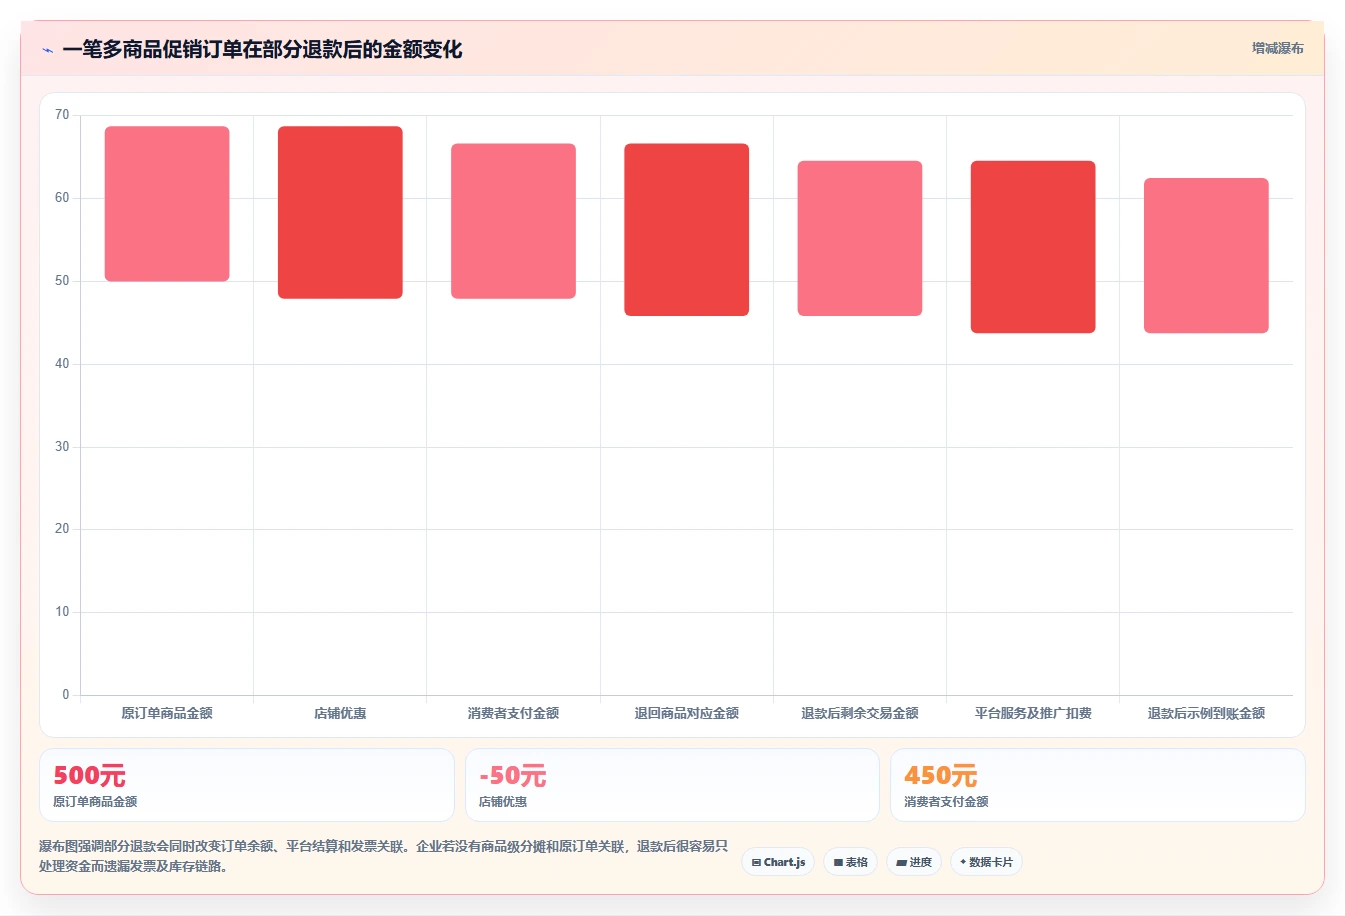This screenshot has height=916, width=1345.
Task: Click x-axis label 消费者支付金额
Action: (x=513, y=713)
